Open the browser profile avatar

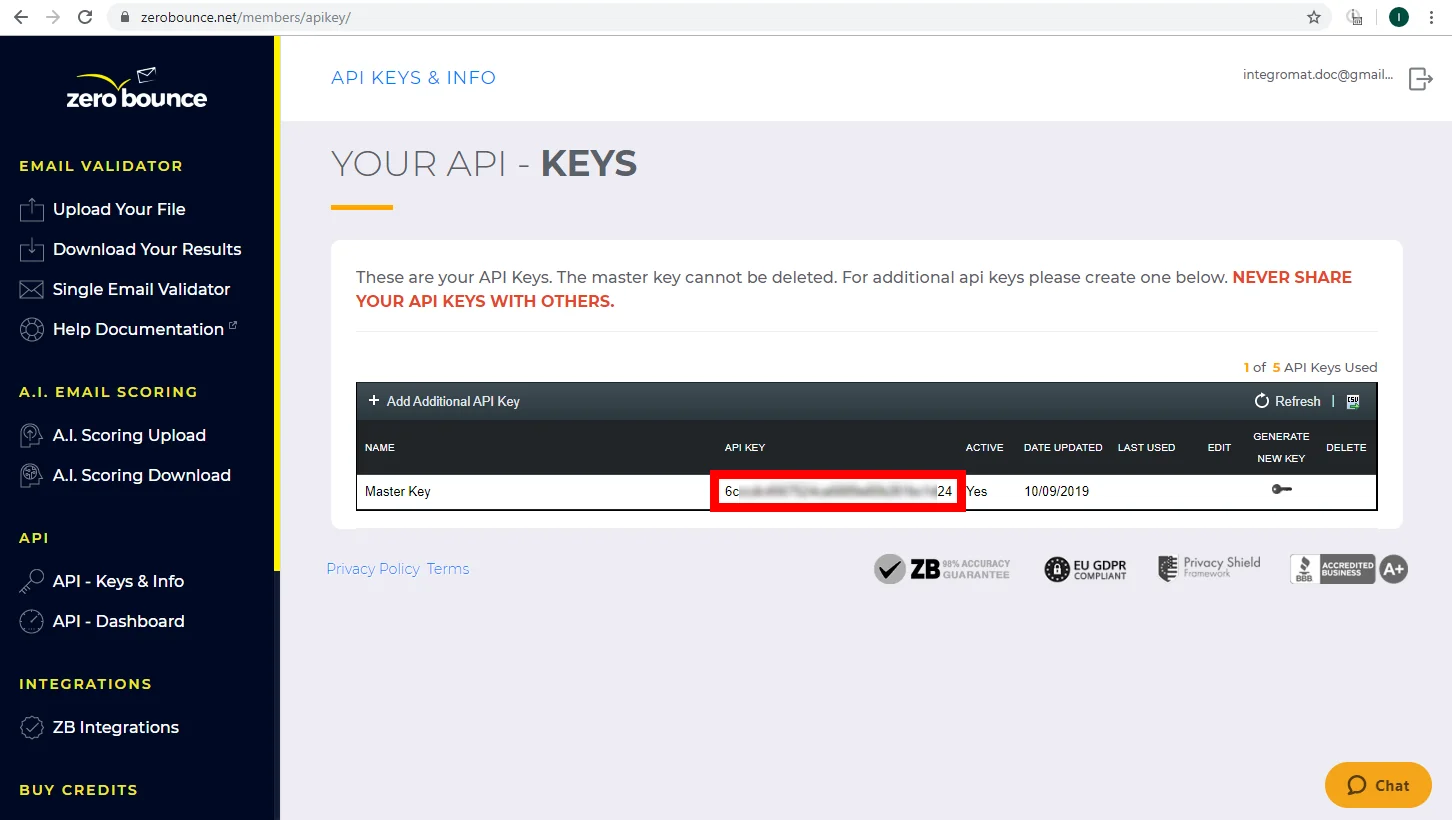tap(1398, 17)
